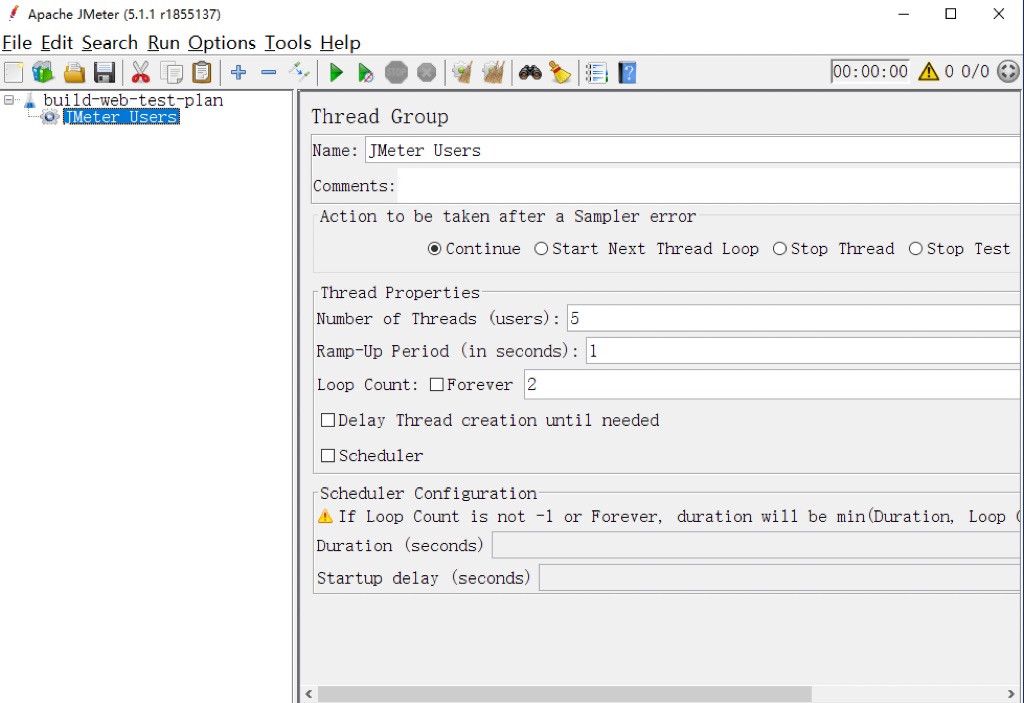This screenshot has height=703, width=1024.
Task: Click the Comments input field
Action: pyautogui.click(x=709, y=186)
